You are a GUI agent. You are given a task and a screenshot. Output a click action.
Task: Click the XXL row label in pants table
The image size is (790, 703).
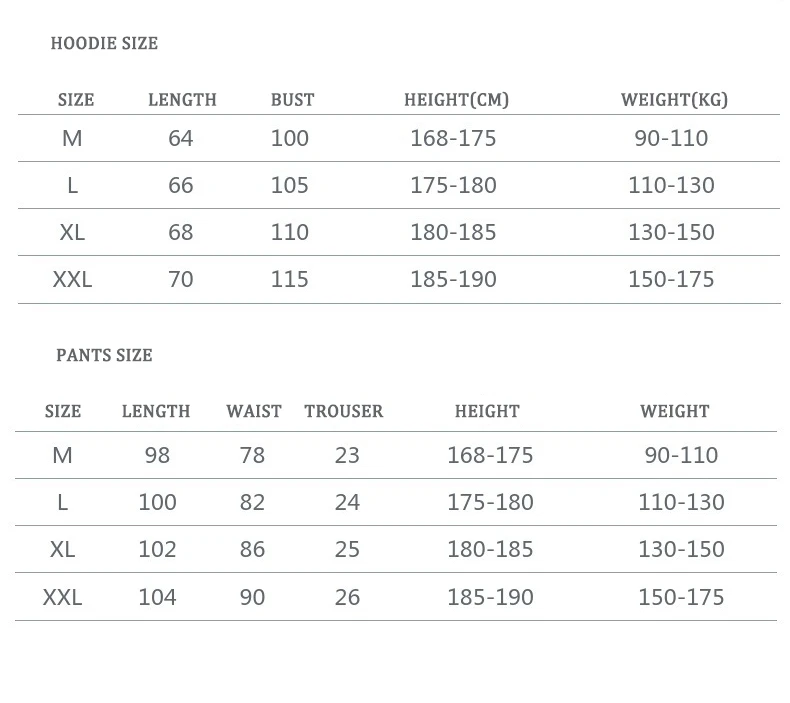point(62,597)
